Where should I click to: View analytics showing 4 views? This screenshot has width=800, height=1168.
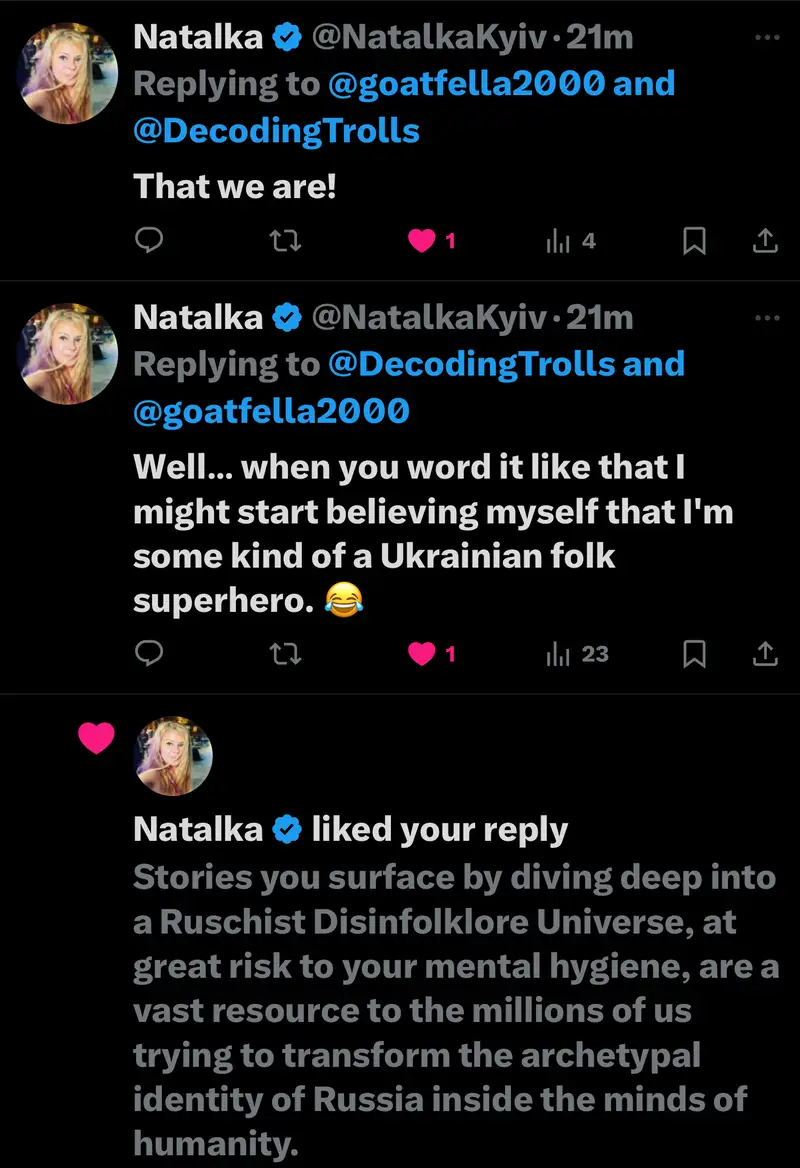[570, 240]
